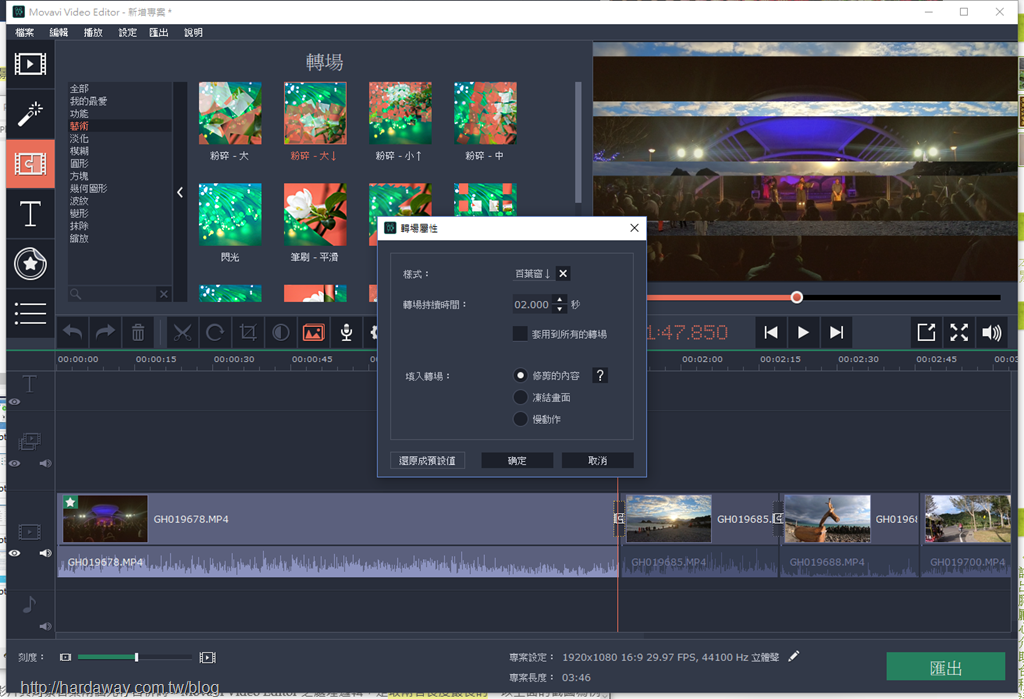Open the More tools list icon
This screenshot has width=1024, height=699.
click(x=30, y=314)
